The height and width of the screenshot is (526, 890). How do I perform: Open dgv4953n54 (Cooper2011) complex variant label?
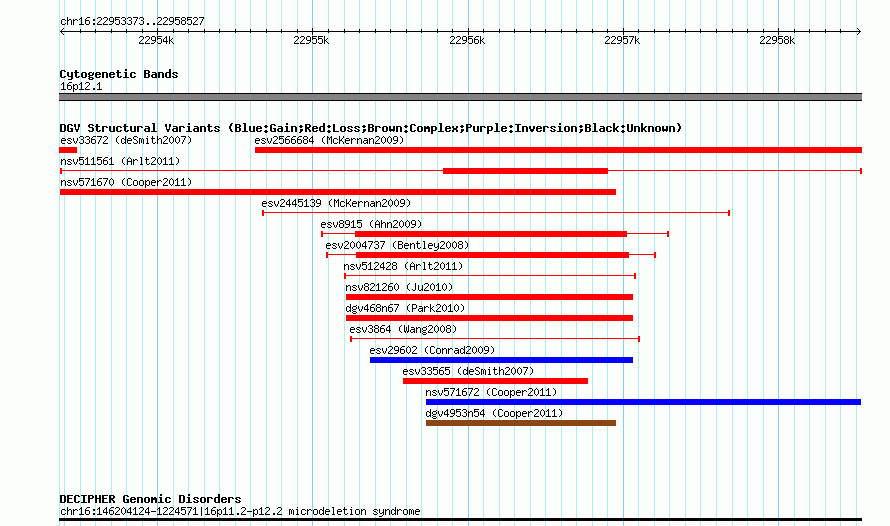[494, 413]
